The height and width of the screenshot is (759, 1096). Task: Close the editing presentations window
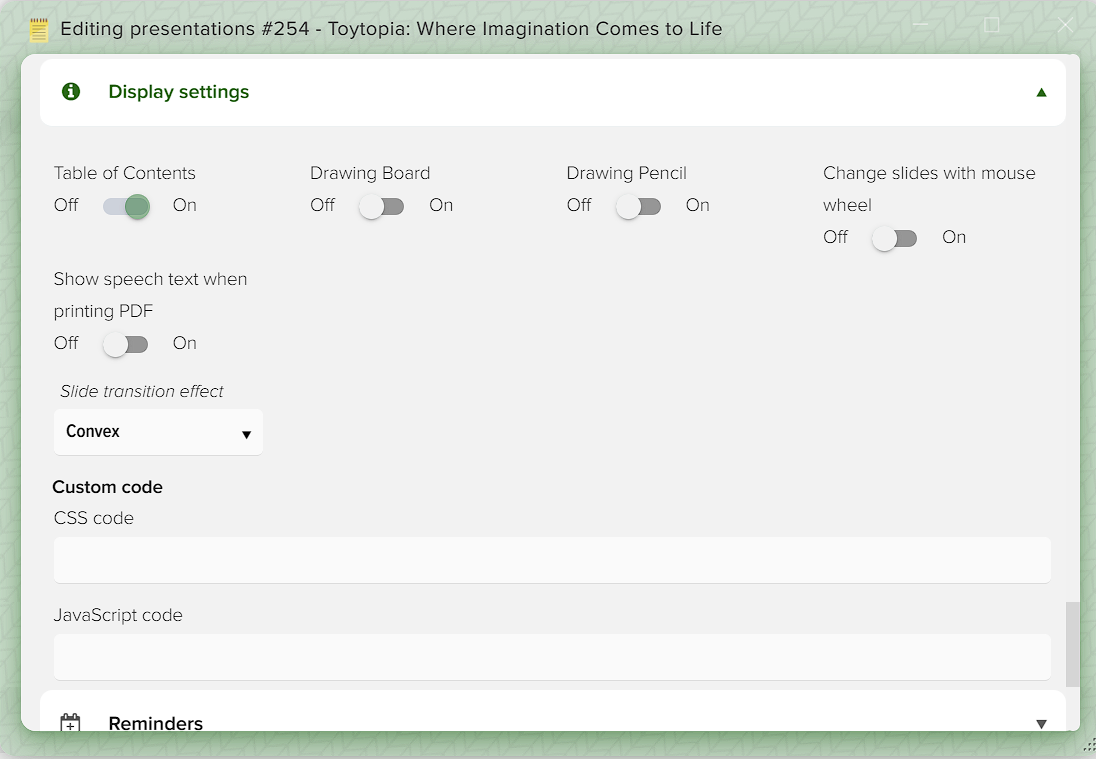pyautogui.click(x=1065, y=25)
